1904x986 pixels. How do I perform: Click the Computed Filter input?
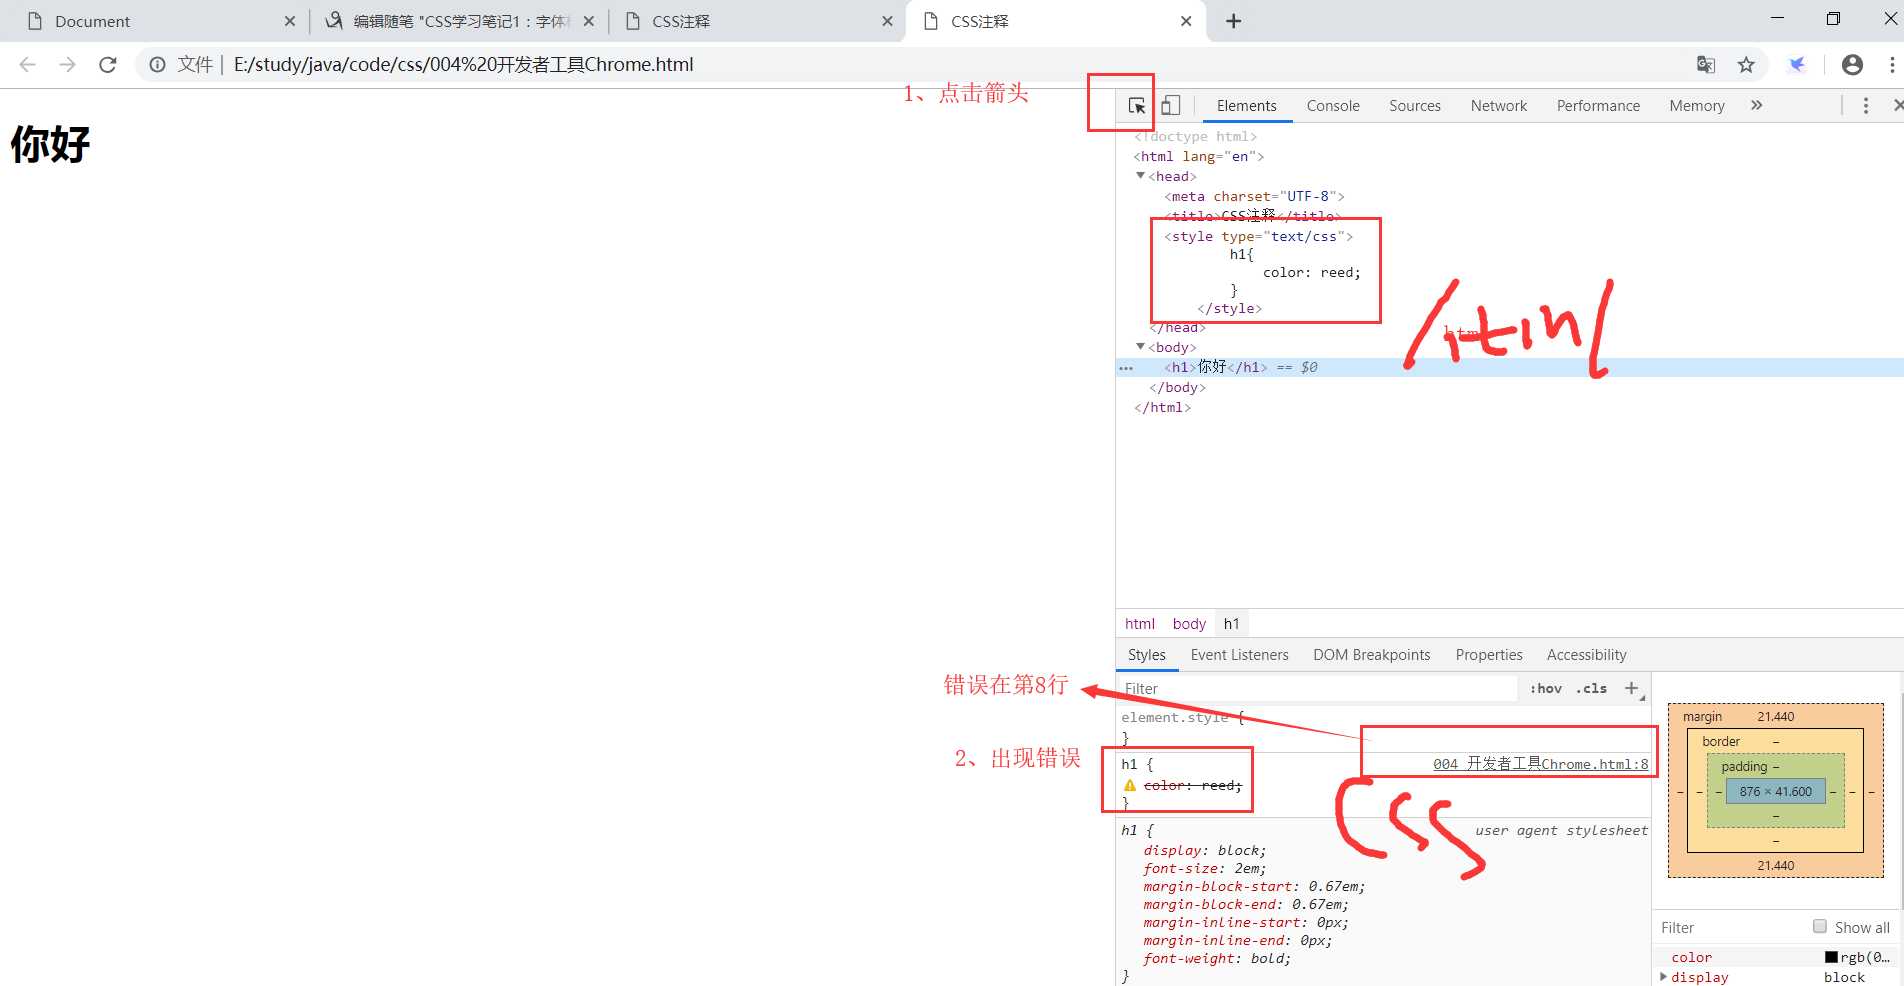pyautogui.click(x=1730, y=927)
